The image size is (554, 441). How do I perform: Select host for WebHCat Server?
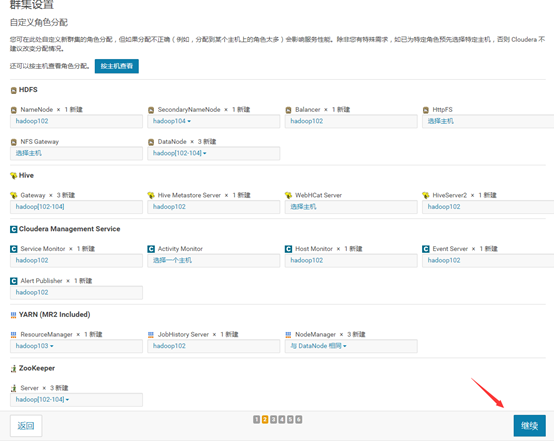[x=351, y=207]
